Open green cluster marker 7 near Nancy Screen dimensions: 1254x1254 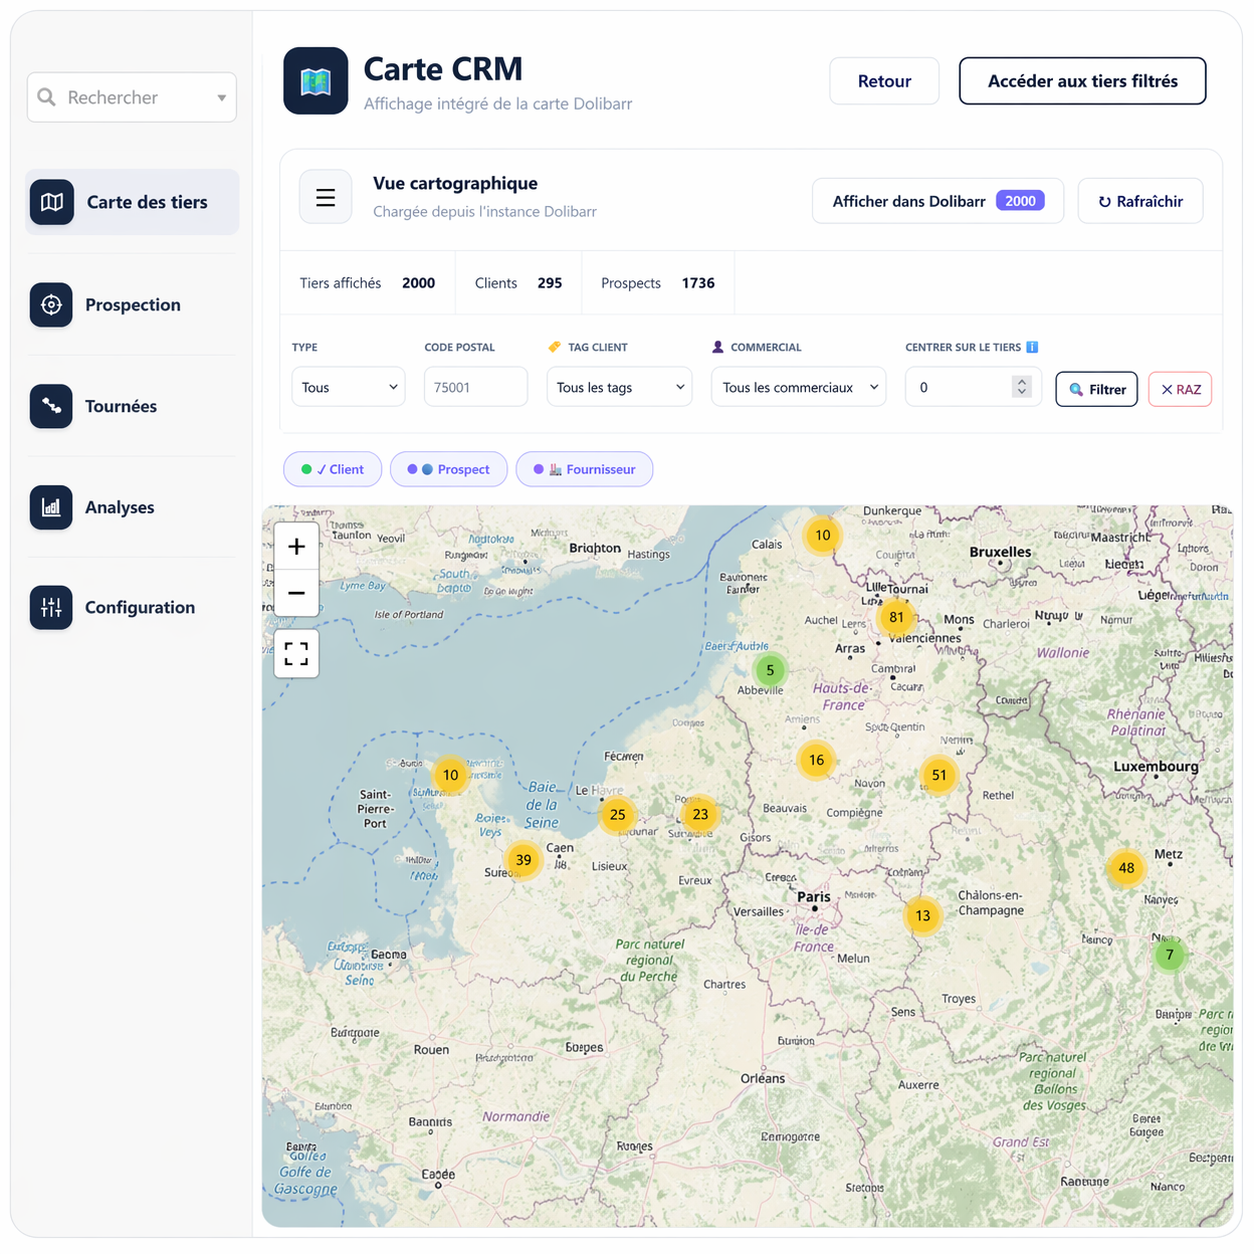(1170, 955)
